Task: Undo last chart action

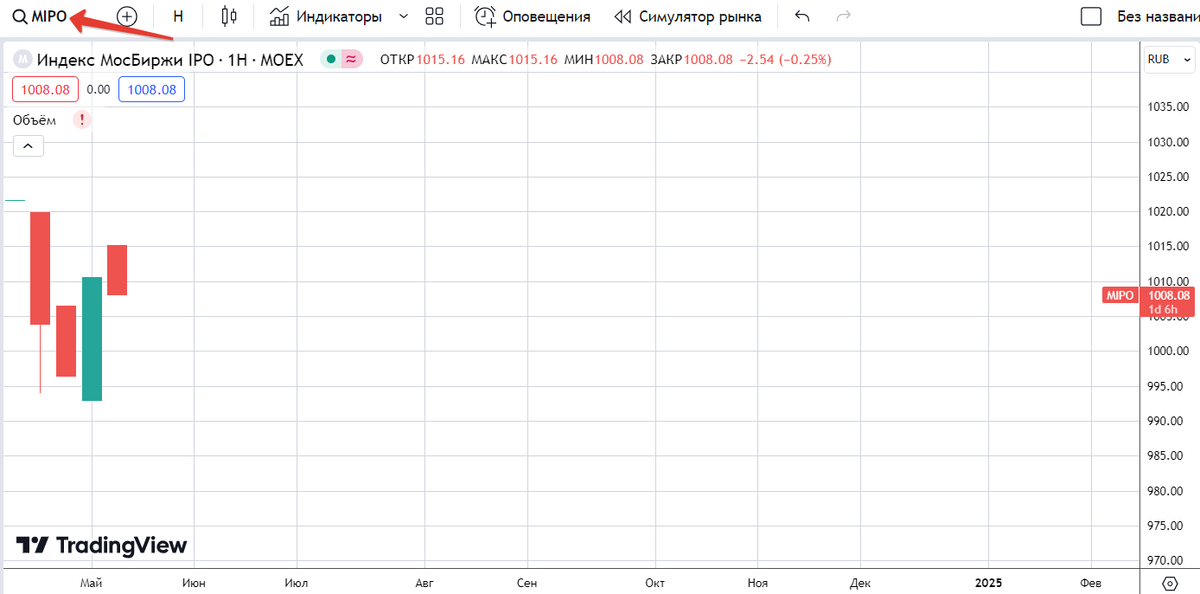Action: (x=802, y=16)
